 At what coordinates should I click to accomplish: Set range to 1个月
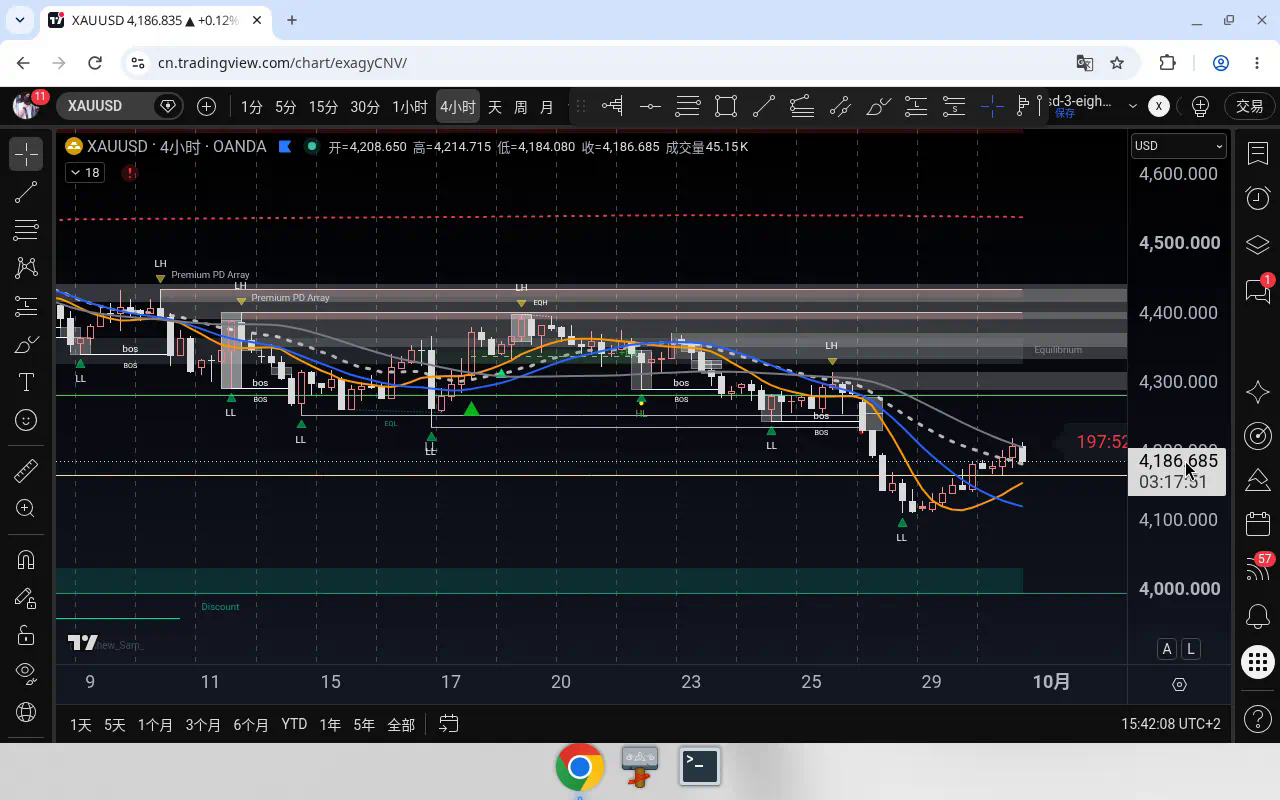(x=155, y=724)
